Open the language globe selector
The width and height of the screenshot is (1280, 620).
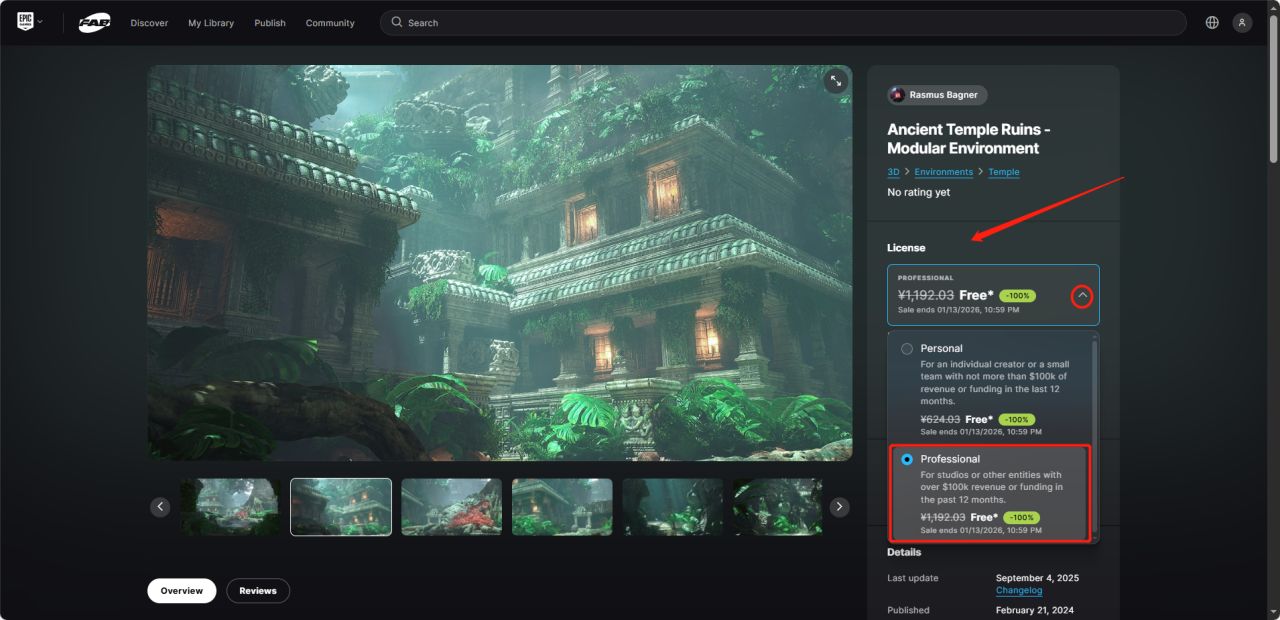1212,22
